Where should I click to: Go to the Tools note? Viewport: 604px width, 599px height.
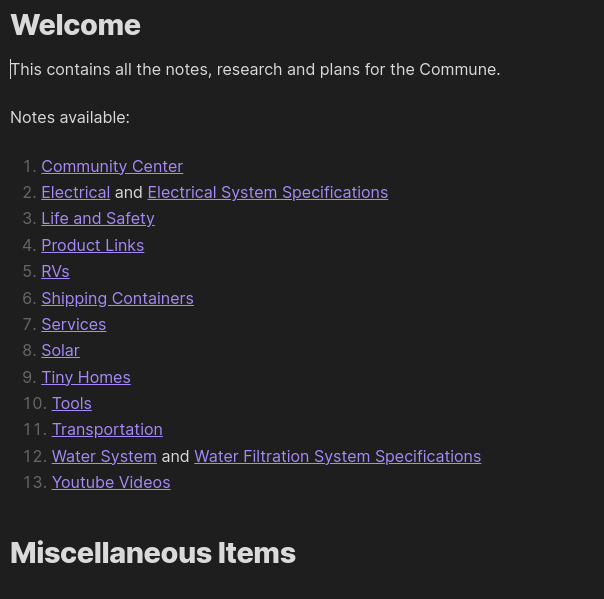71,403
